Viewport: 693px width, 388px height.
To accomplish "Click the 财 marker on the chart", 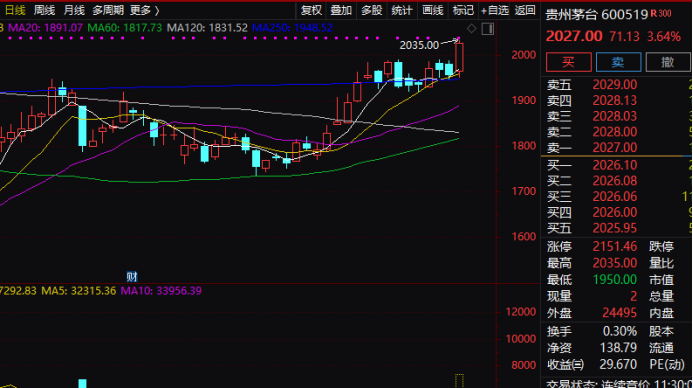I will 132,277.
